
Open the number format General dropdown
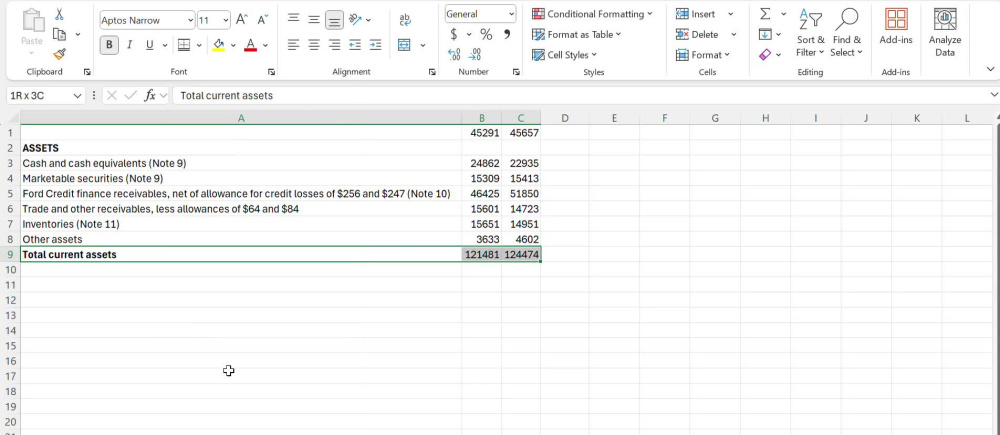coord(511,14)
